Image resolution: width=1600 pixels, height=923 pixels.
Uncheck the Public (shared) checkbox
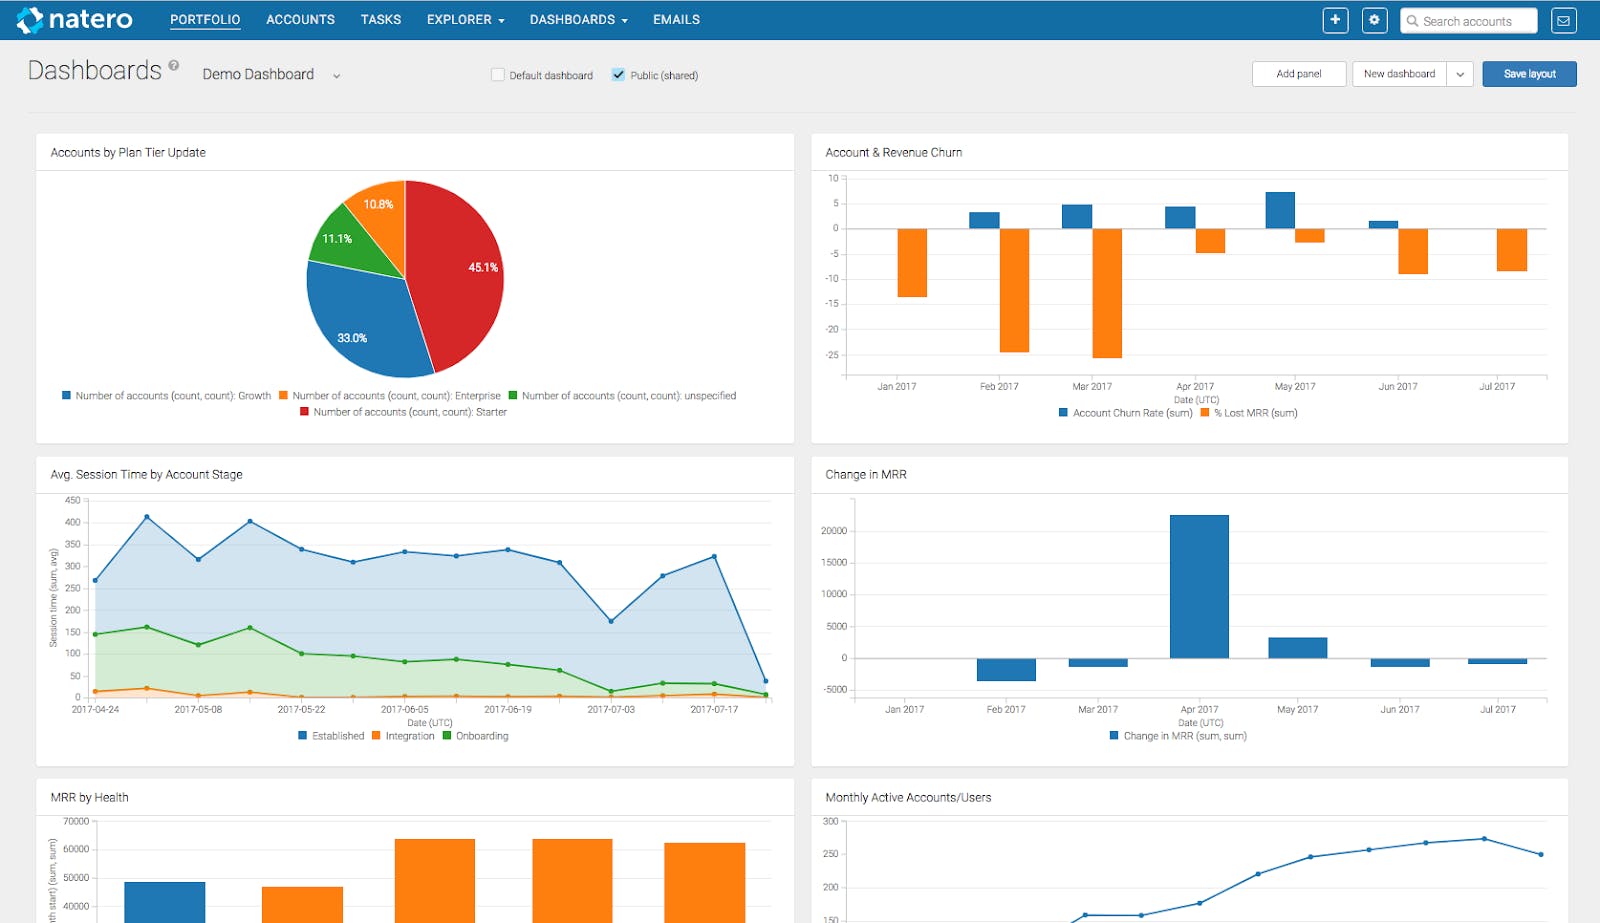pyautogui.click(x=618, y=75)
